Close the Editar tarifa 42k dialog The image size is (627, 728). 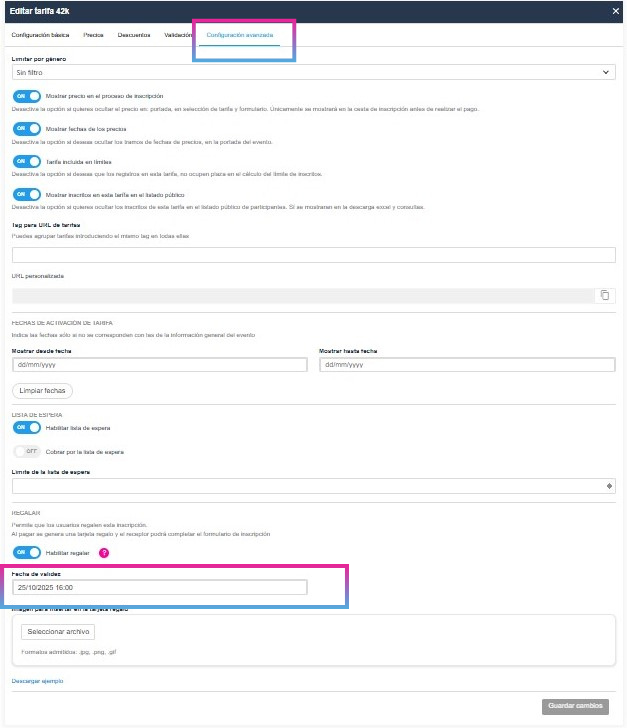coord(616,11)
